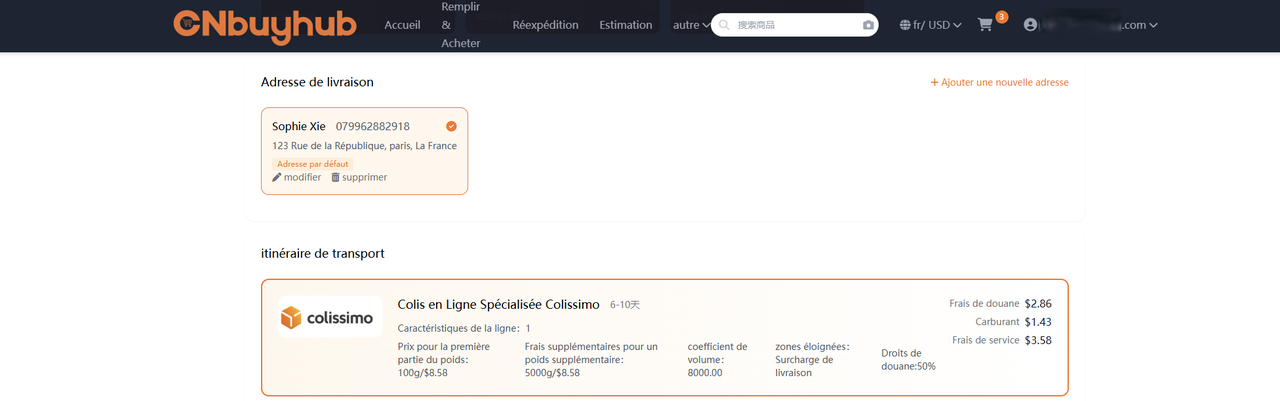Select the Sophie Xie address card

pyautogui.click(x=364, y=151)
